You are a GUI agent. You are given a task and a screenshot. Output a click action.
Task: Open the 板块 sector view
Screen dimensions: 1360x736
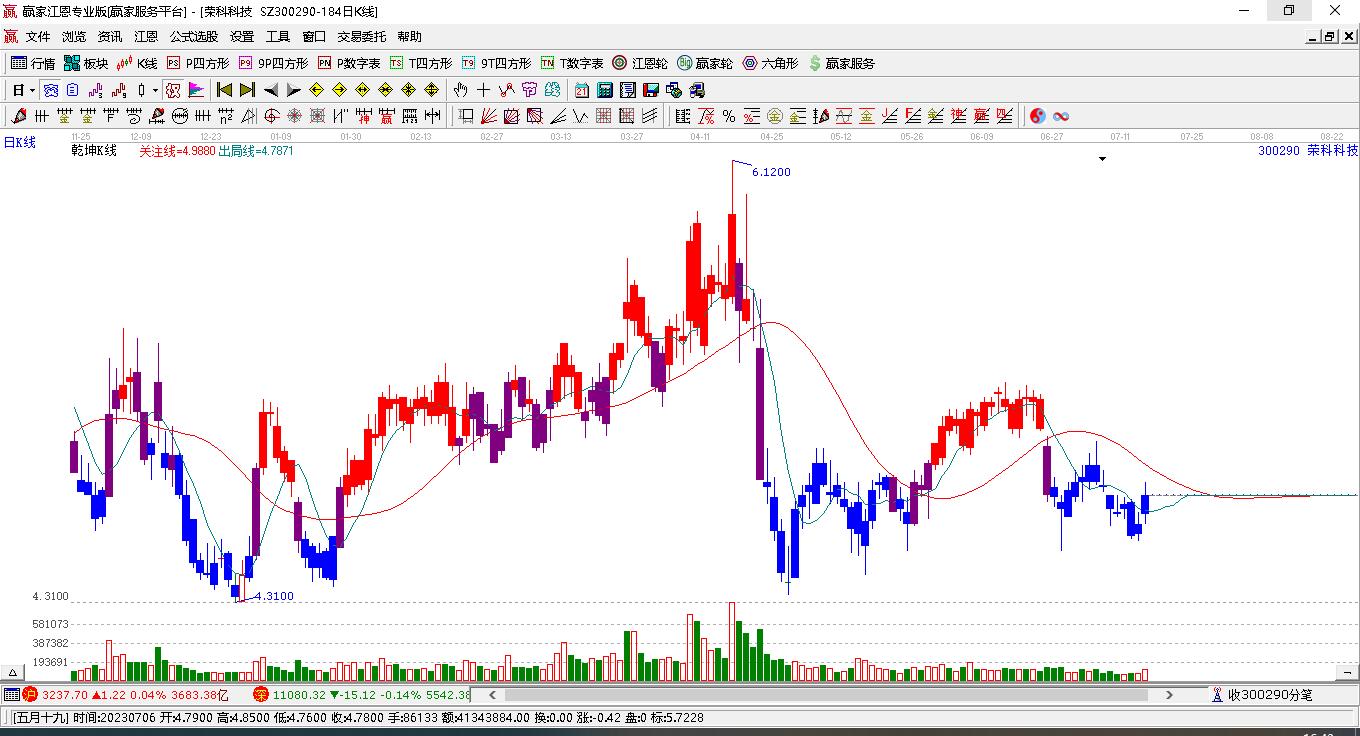tap(86, 63)
